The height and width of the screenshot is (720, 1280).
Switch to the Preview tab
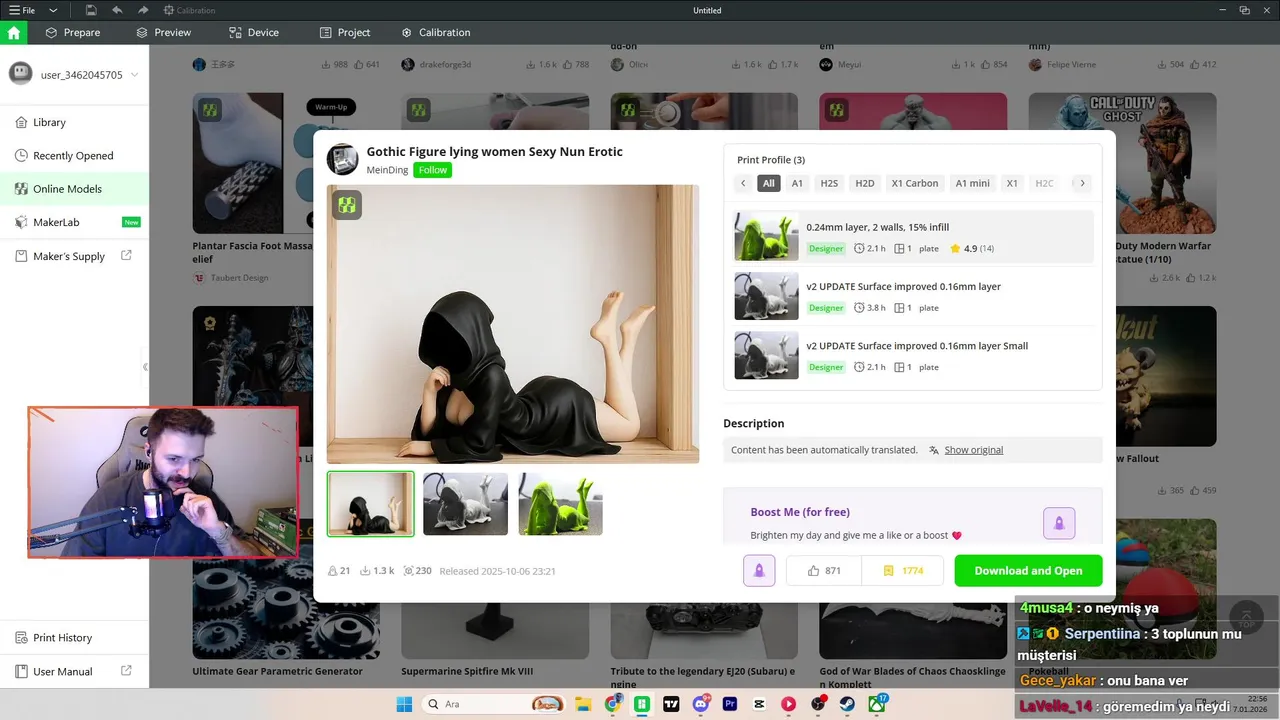(164, 32)
